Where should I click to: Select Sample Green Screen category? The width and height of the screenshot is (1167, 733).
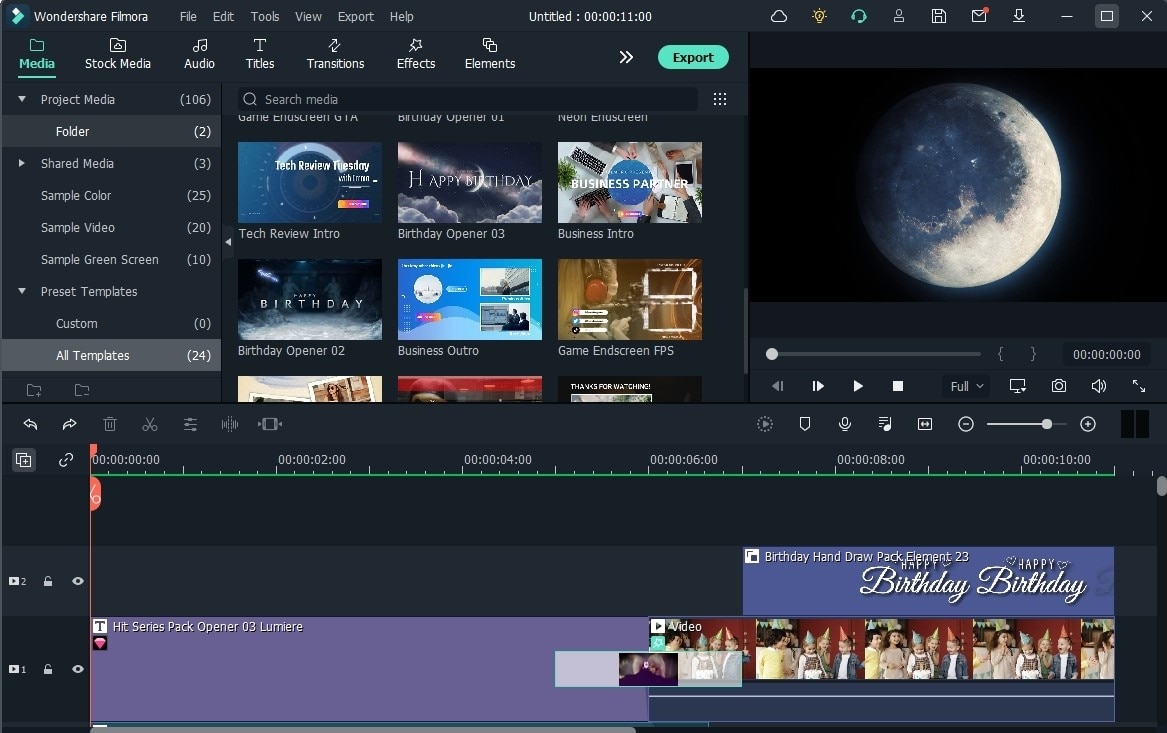[x=100, y=259]
